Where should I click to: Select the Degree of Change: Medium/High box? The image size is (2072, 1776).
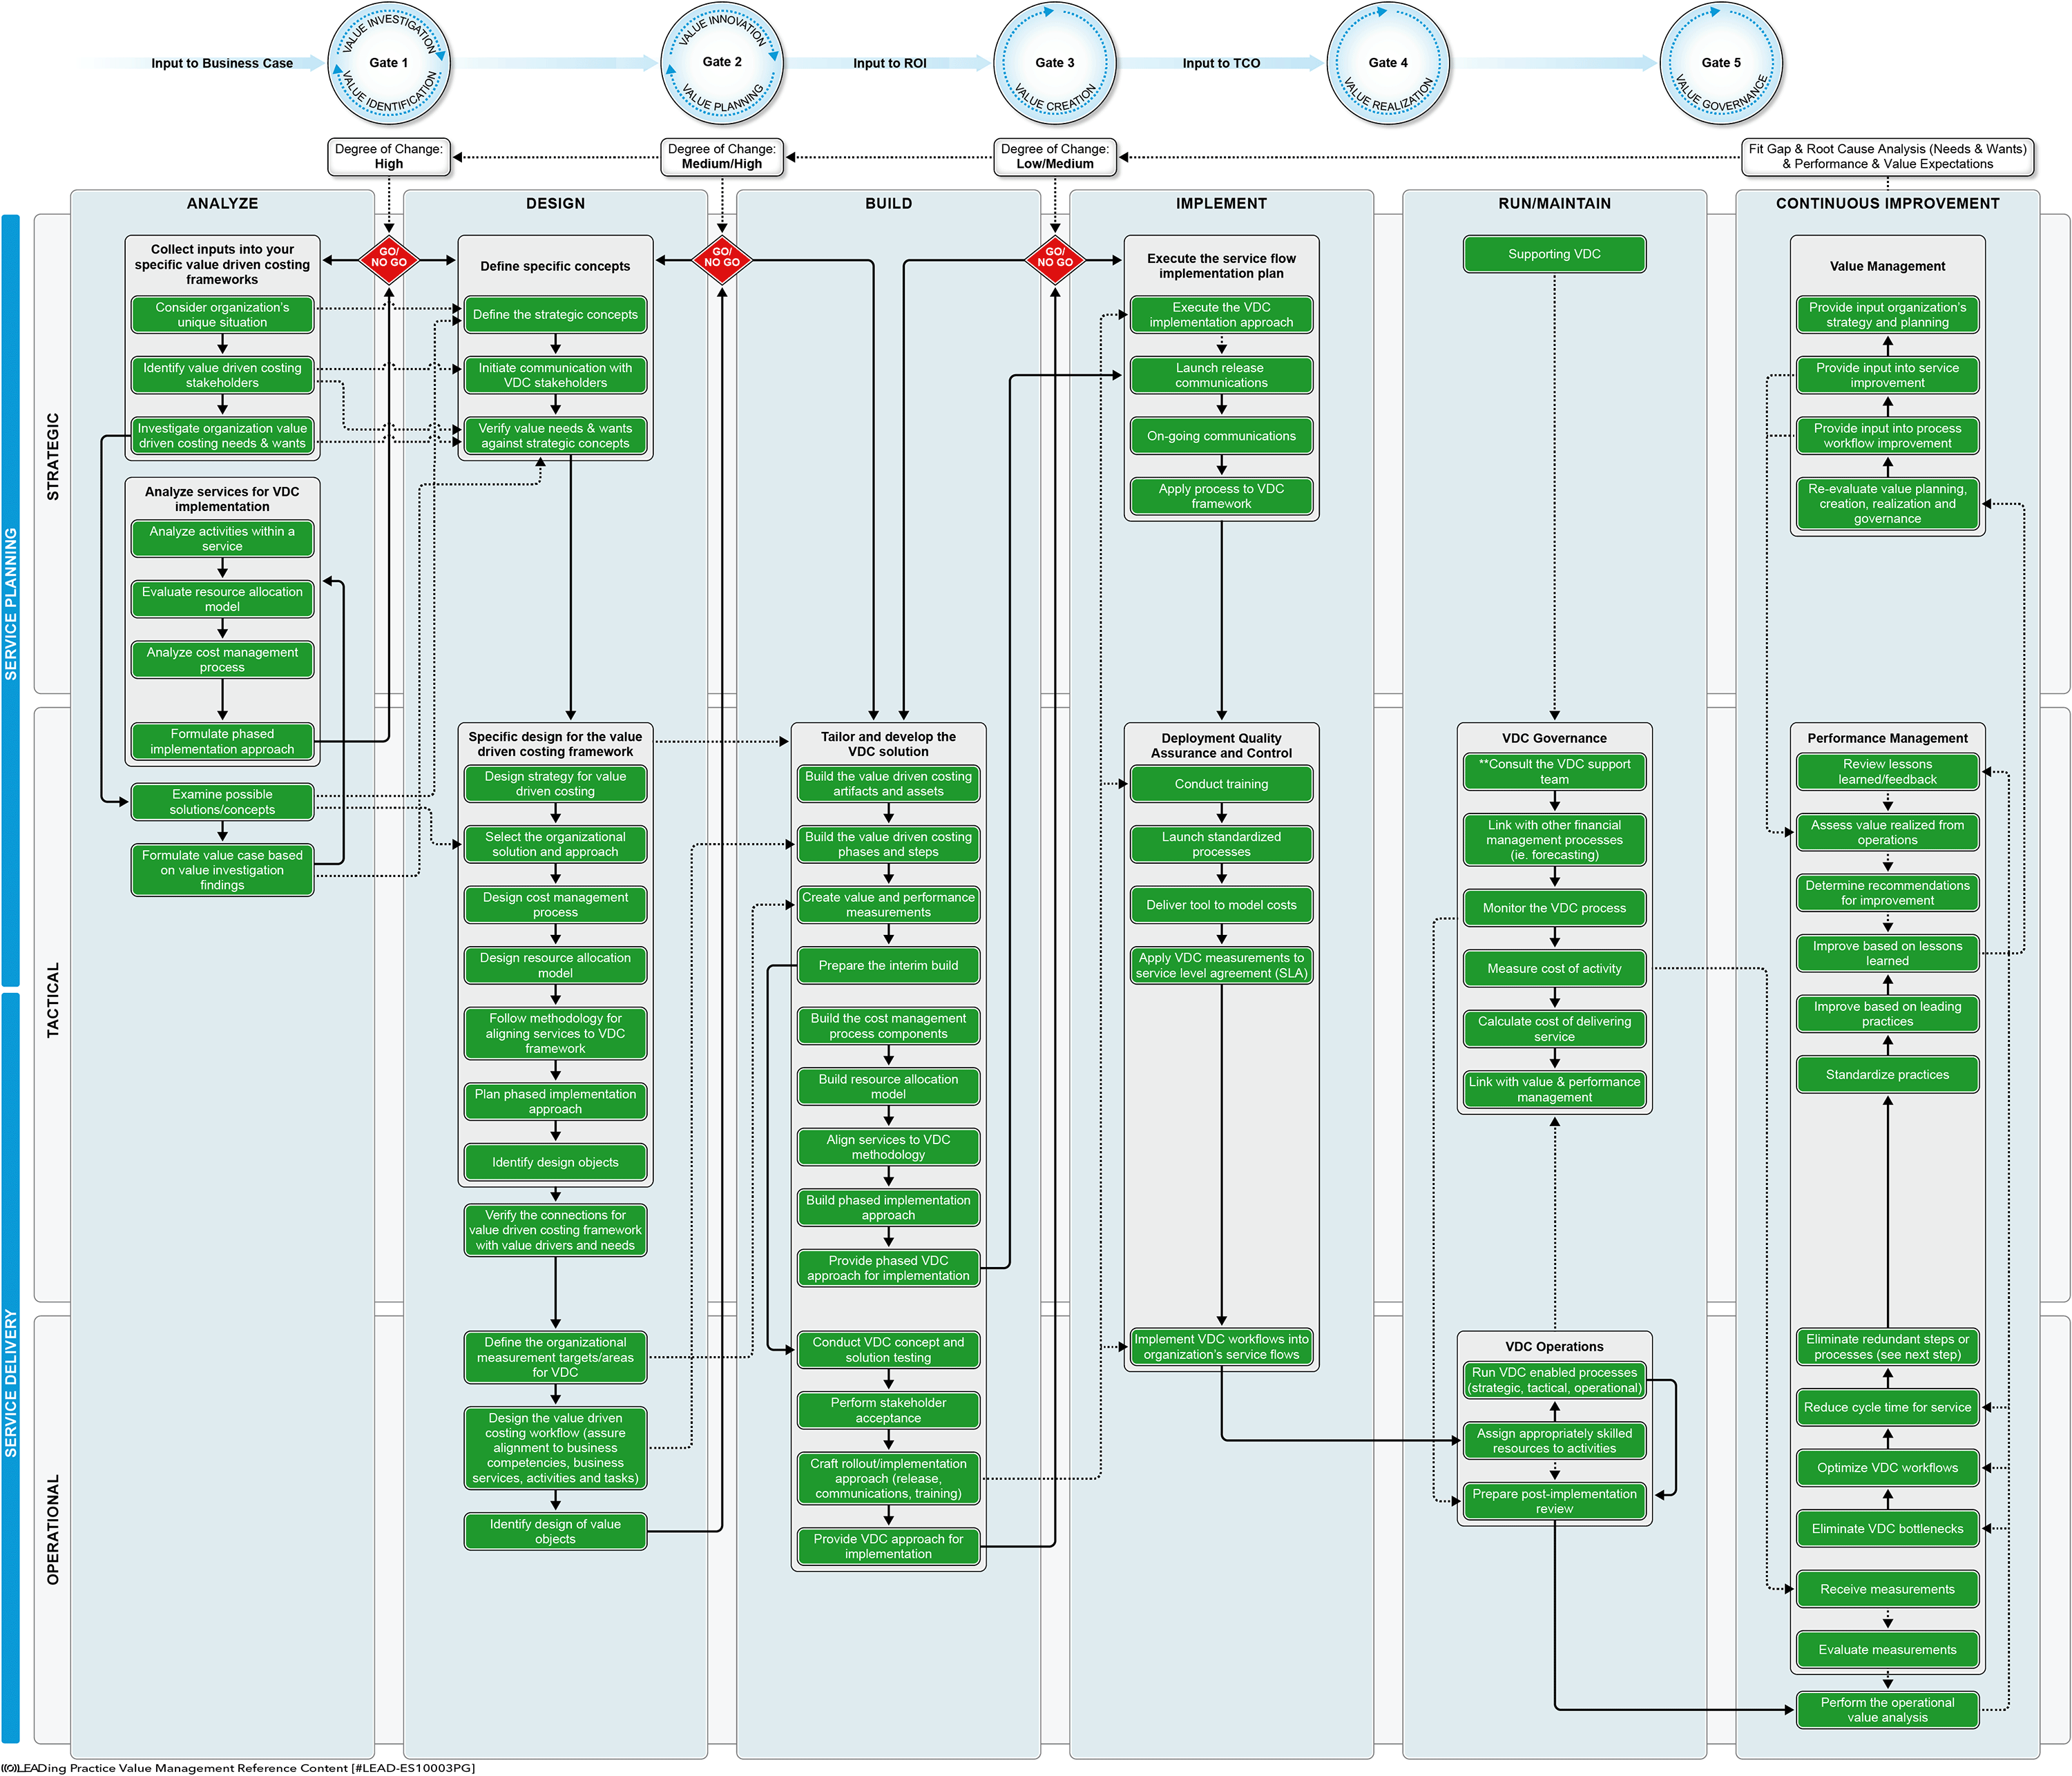pyautogui.click(x=722, y=157)
